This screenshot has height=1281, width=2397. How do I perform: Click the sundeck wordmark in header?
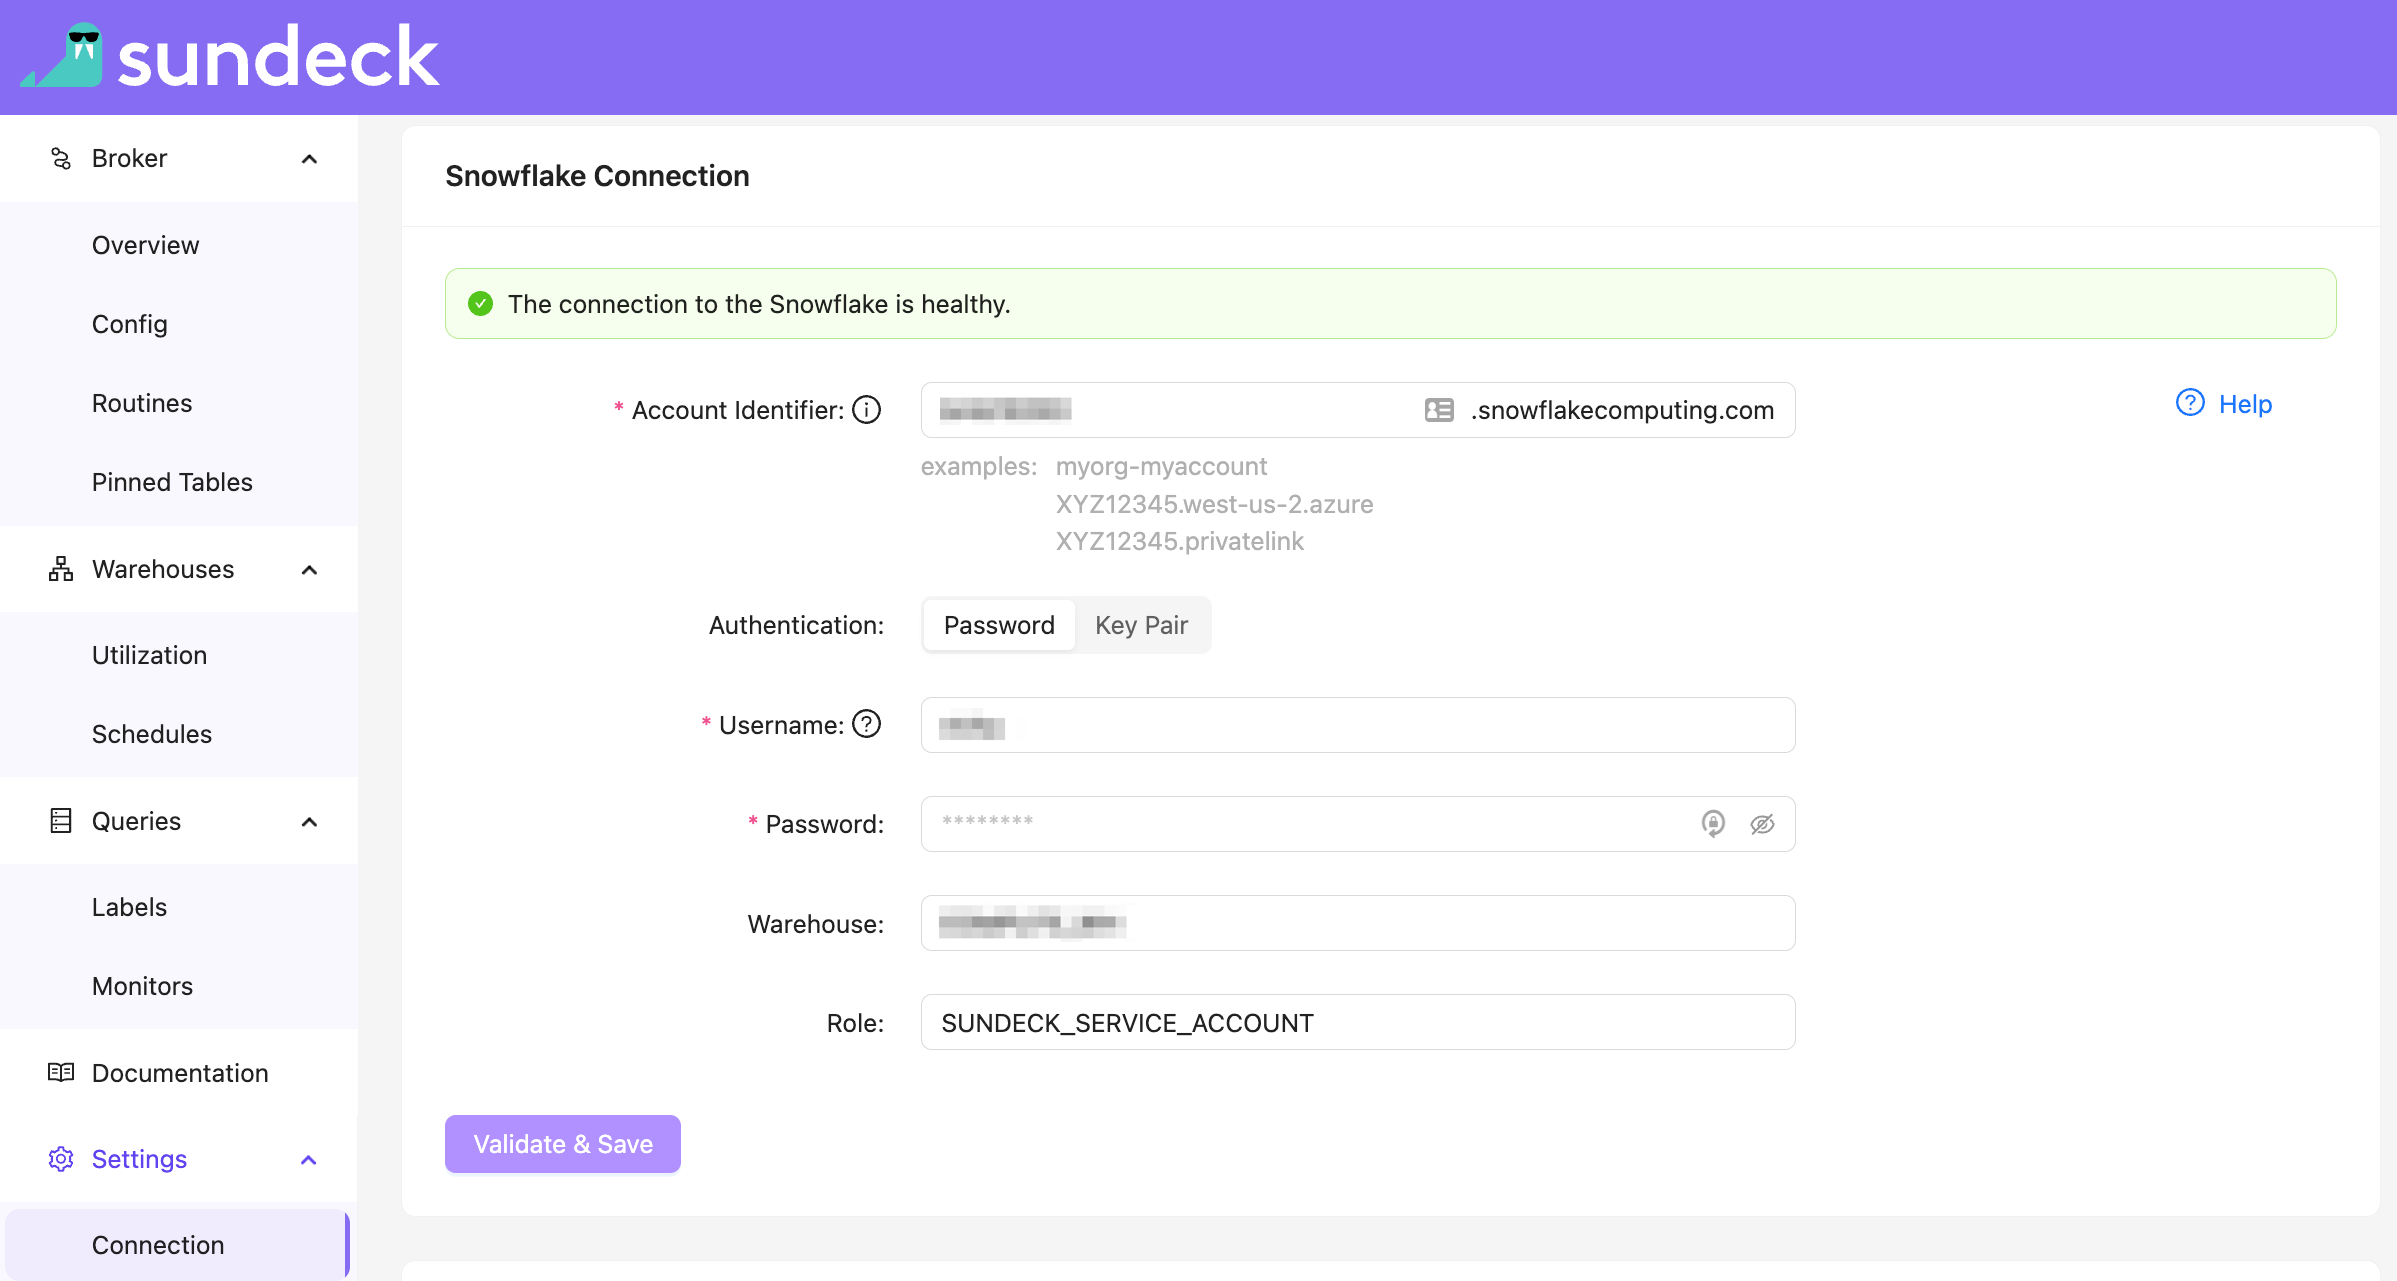click(278, 58)
